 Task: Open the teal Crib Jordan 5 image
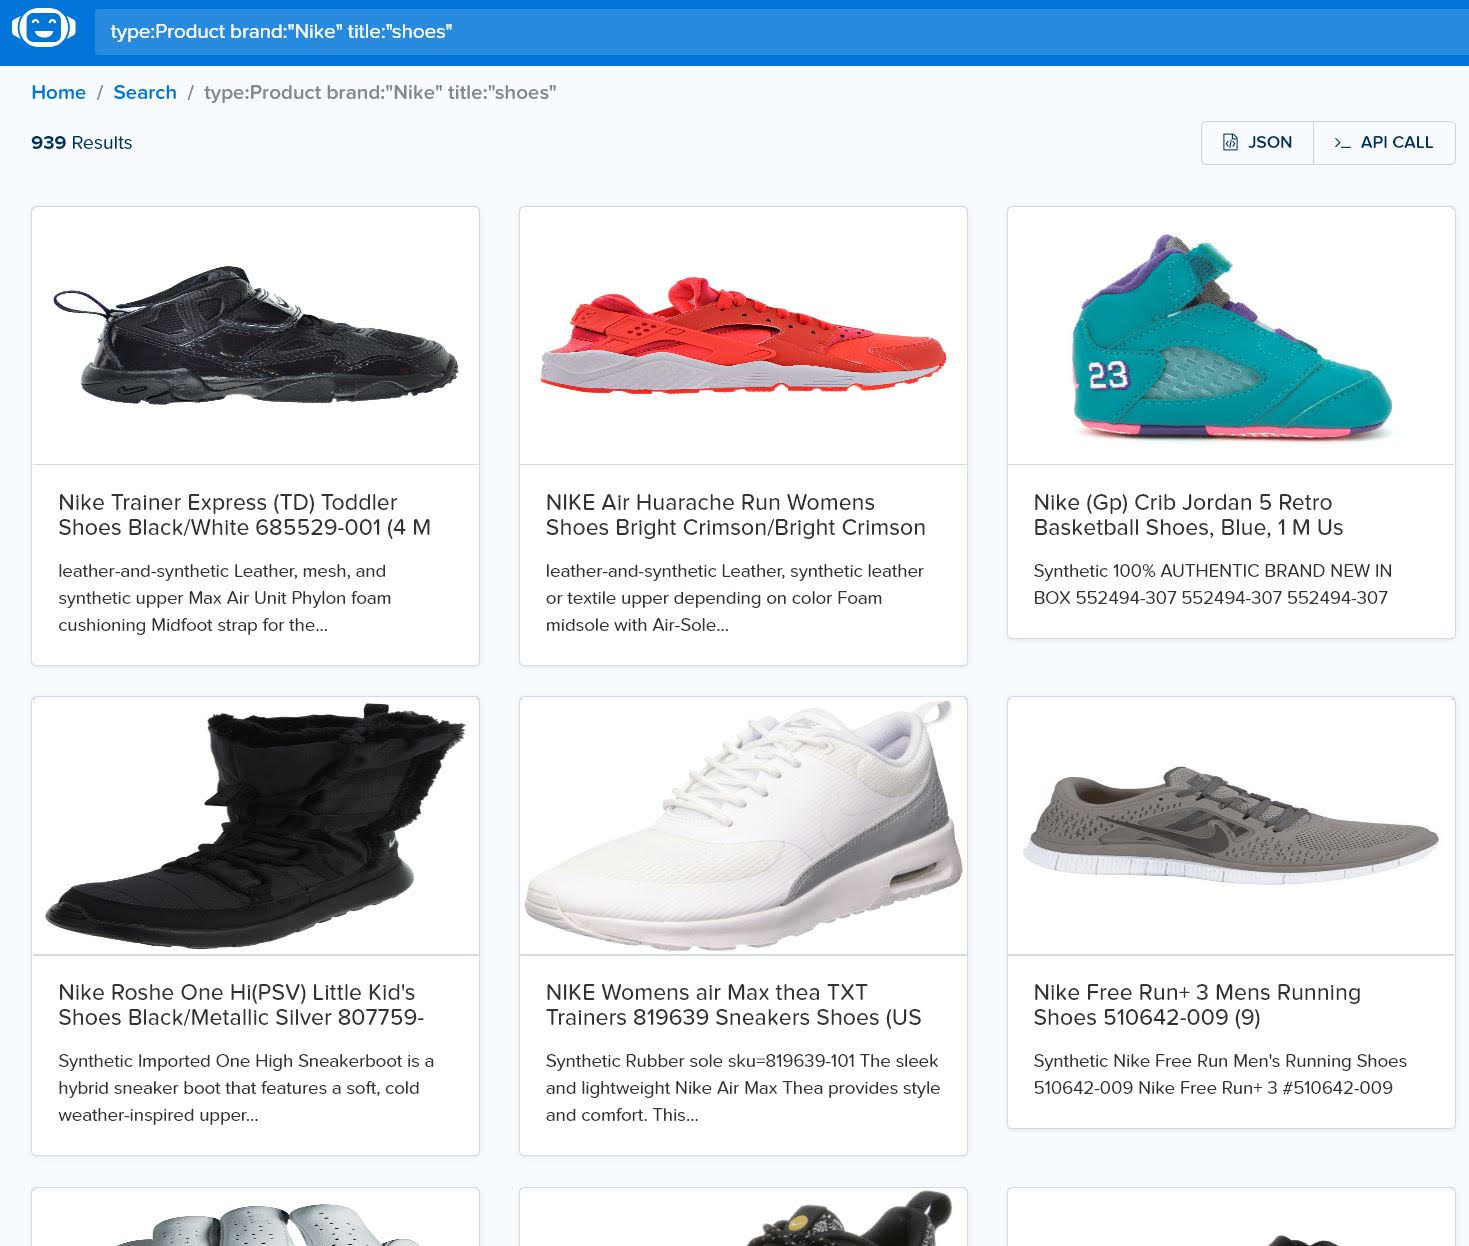point(1231,336)
